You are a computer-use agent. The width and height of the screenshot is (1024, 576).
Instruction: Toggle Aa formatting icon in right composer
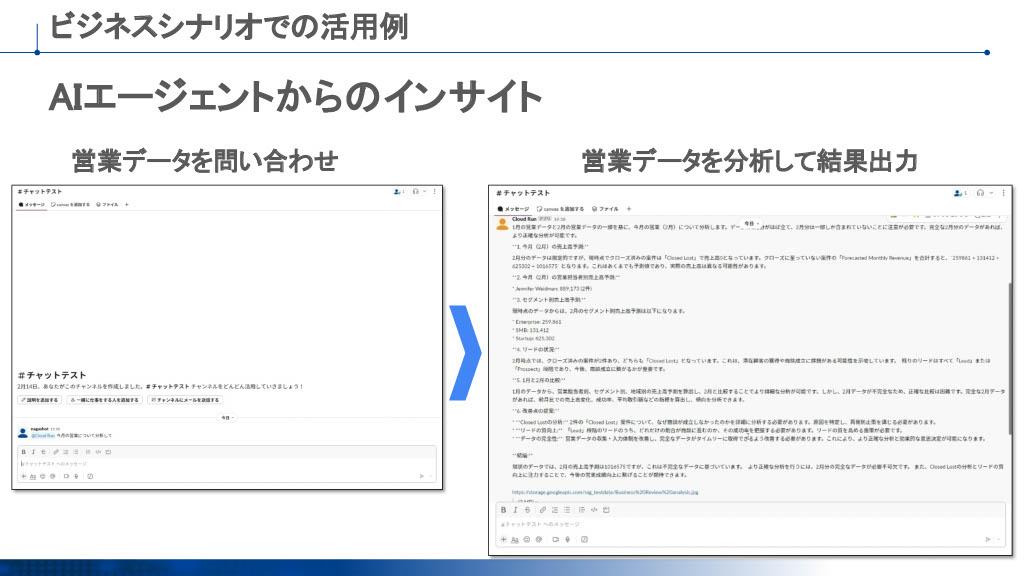coord(515,539)
